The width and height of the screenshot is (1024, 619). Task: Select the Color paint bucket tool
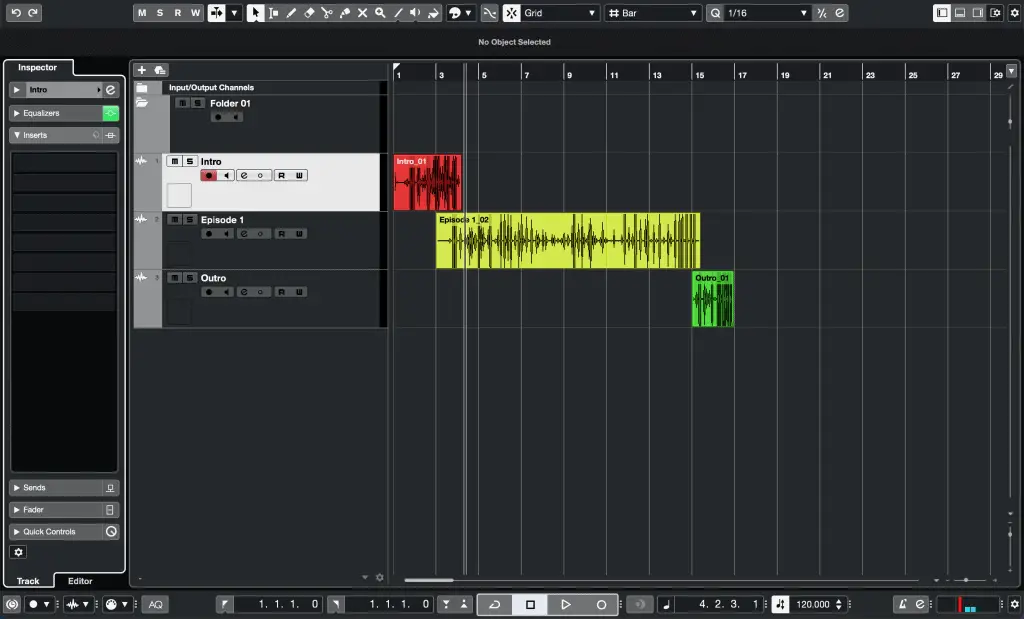point(433,12)
